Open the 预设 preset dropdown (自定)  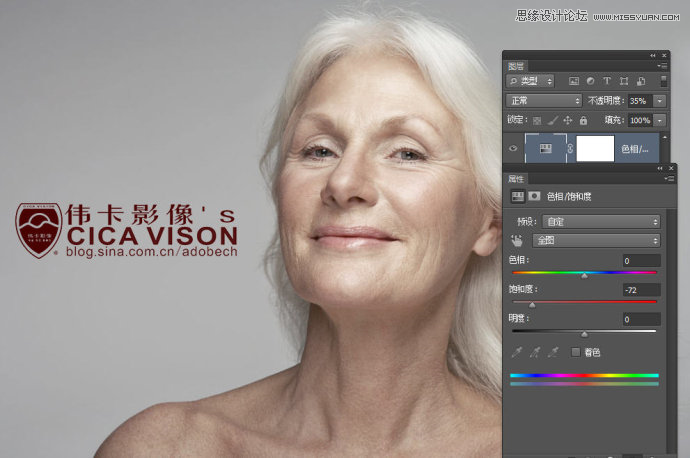[601, 221]
